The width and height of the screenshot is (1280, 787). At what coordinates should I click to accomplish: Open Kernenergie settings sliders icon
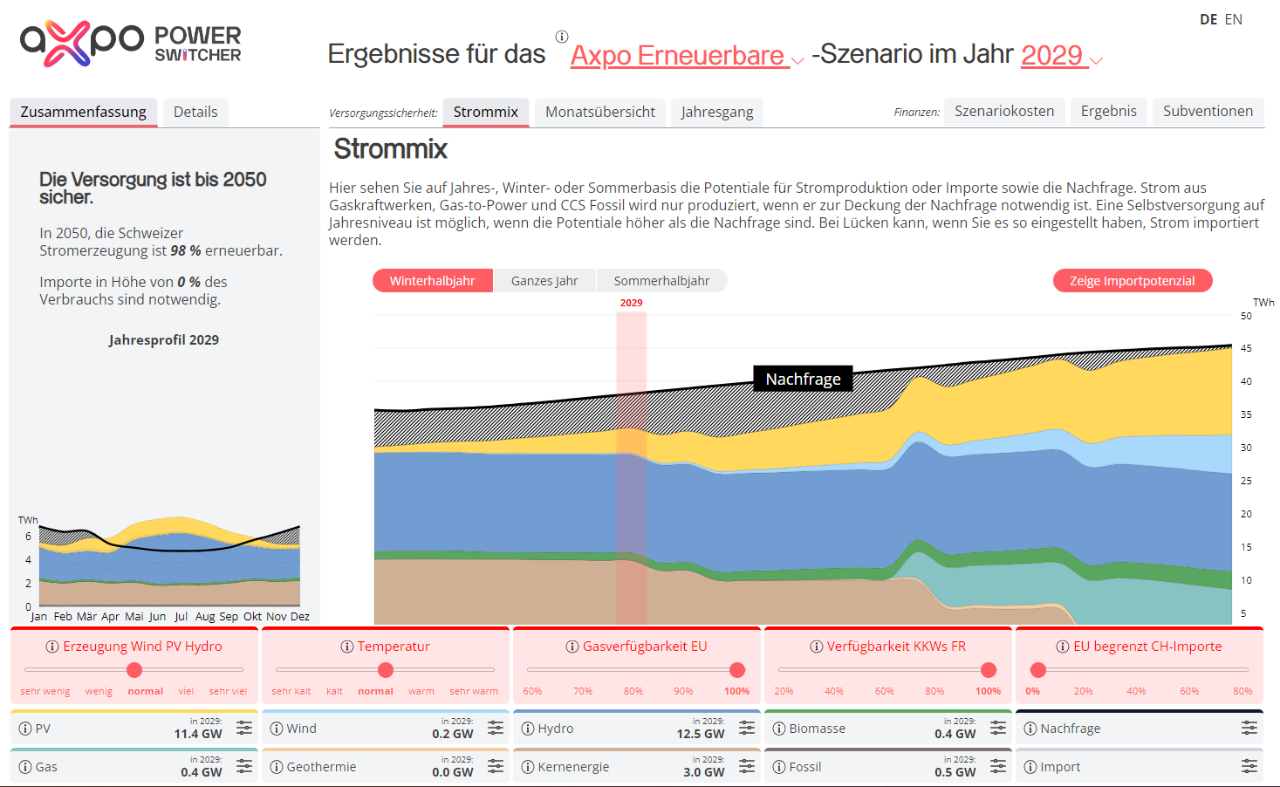[x=746, y=767]
